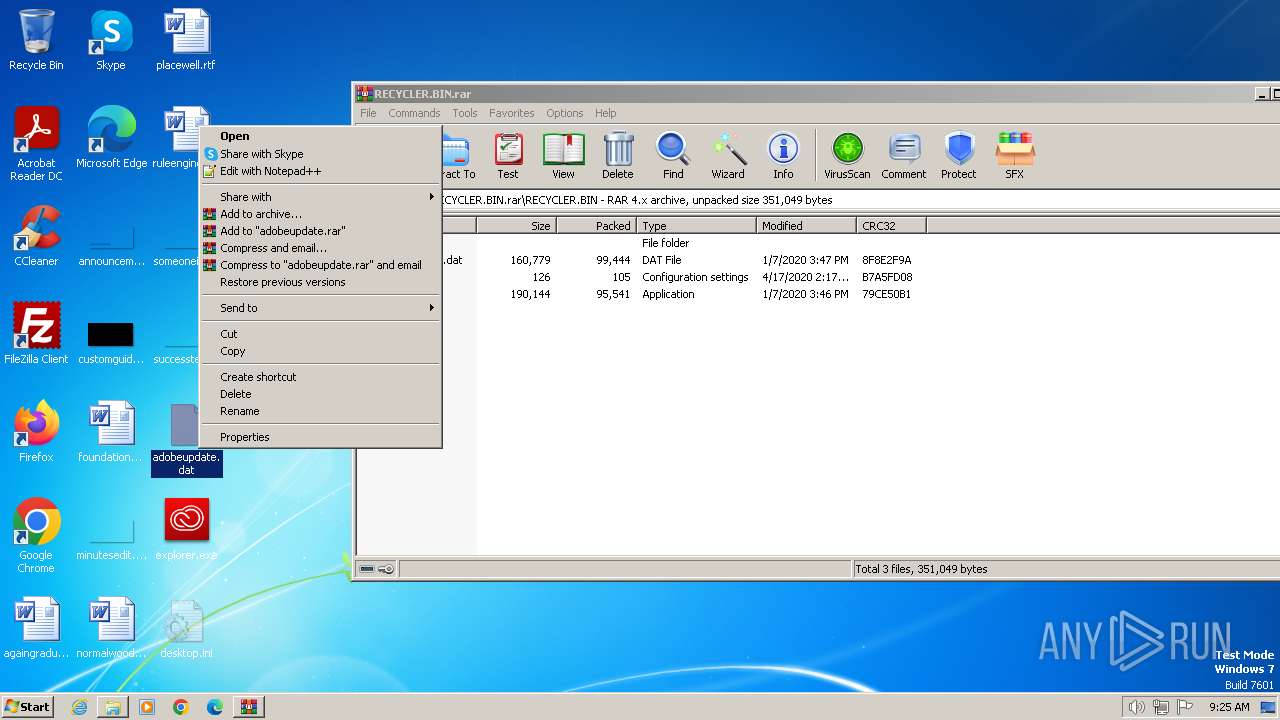
Task: Choose Open in the context menu
Action: (320, 136)
